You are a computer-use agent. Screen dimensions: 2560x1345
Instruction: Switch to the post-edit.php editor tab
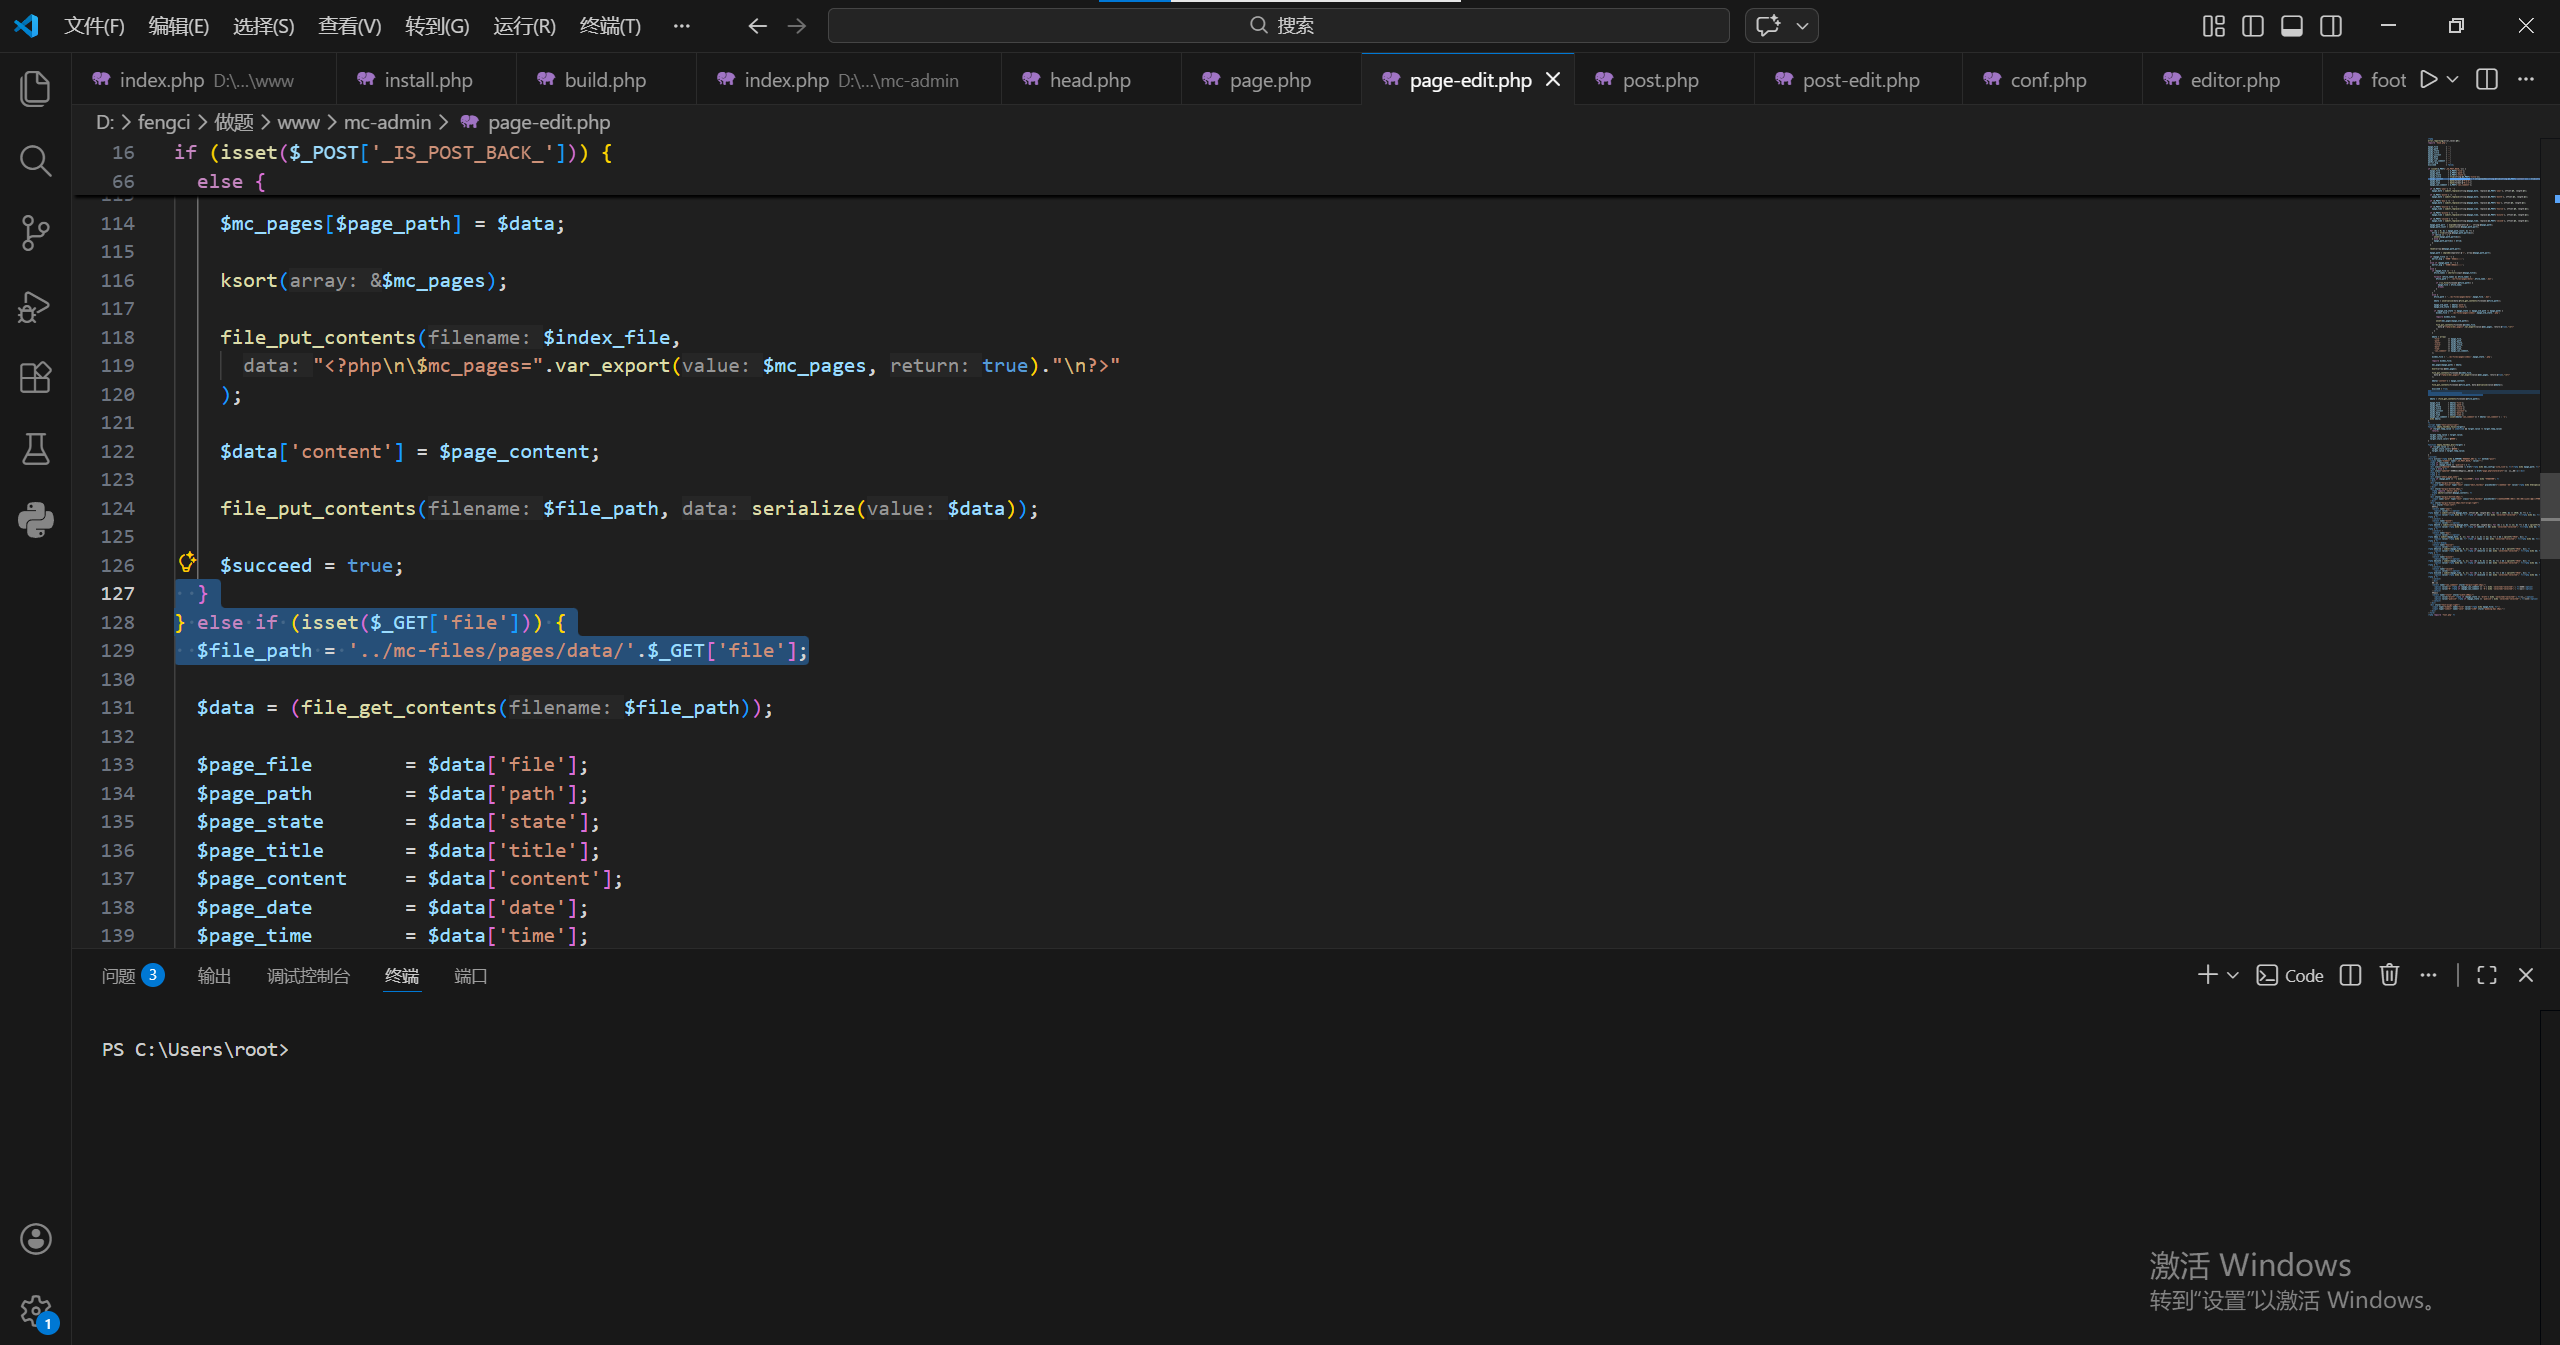(x=1860, y=80)
